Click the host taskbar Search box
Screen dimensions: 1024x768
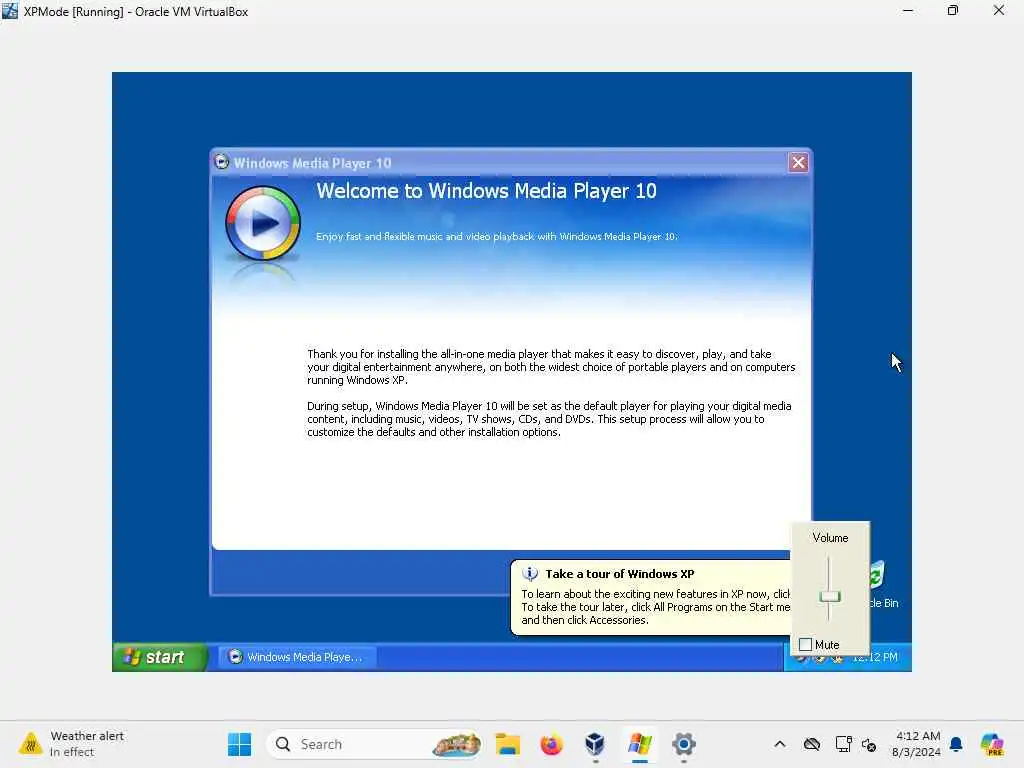375,744
